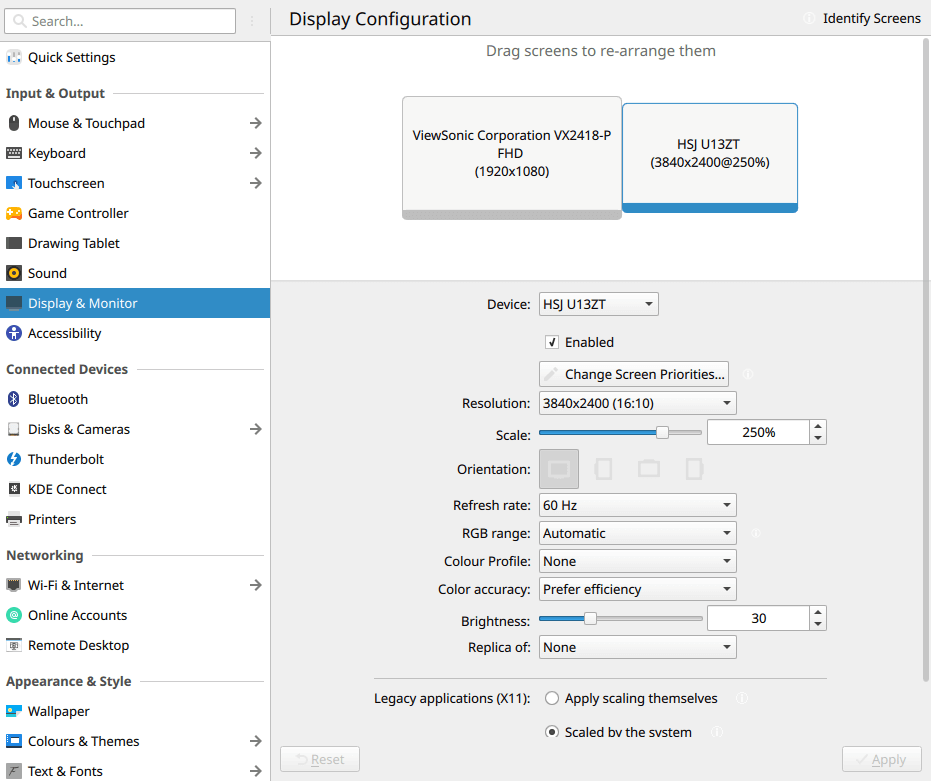
Task: Select Scaled by the system radio button
Action: click(552, 732)
